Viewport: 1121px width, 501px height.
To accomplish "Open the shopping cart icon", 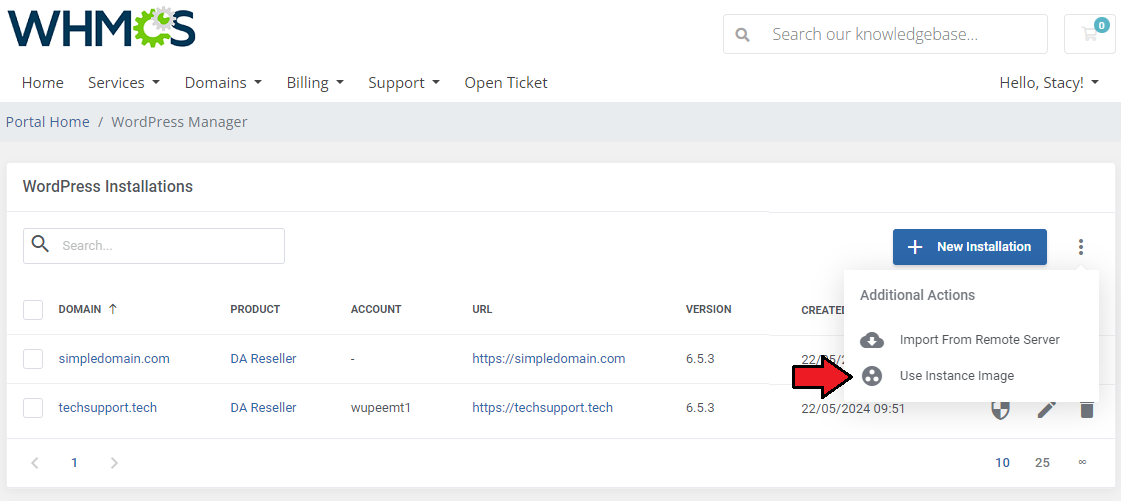I will tap(1090, 34).
